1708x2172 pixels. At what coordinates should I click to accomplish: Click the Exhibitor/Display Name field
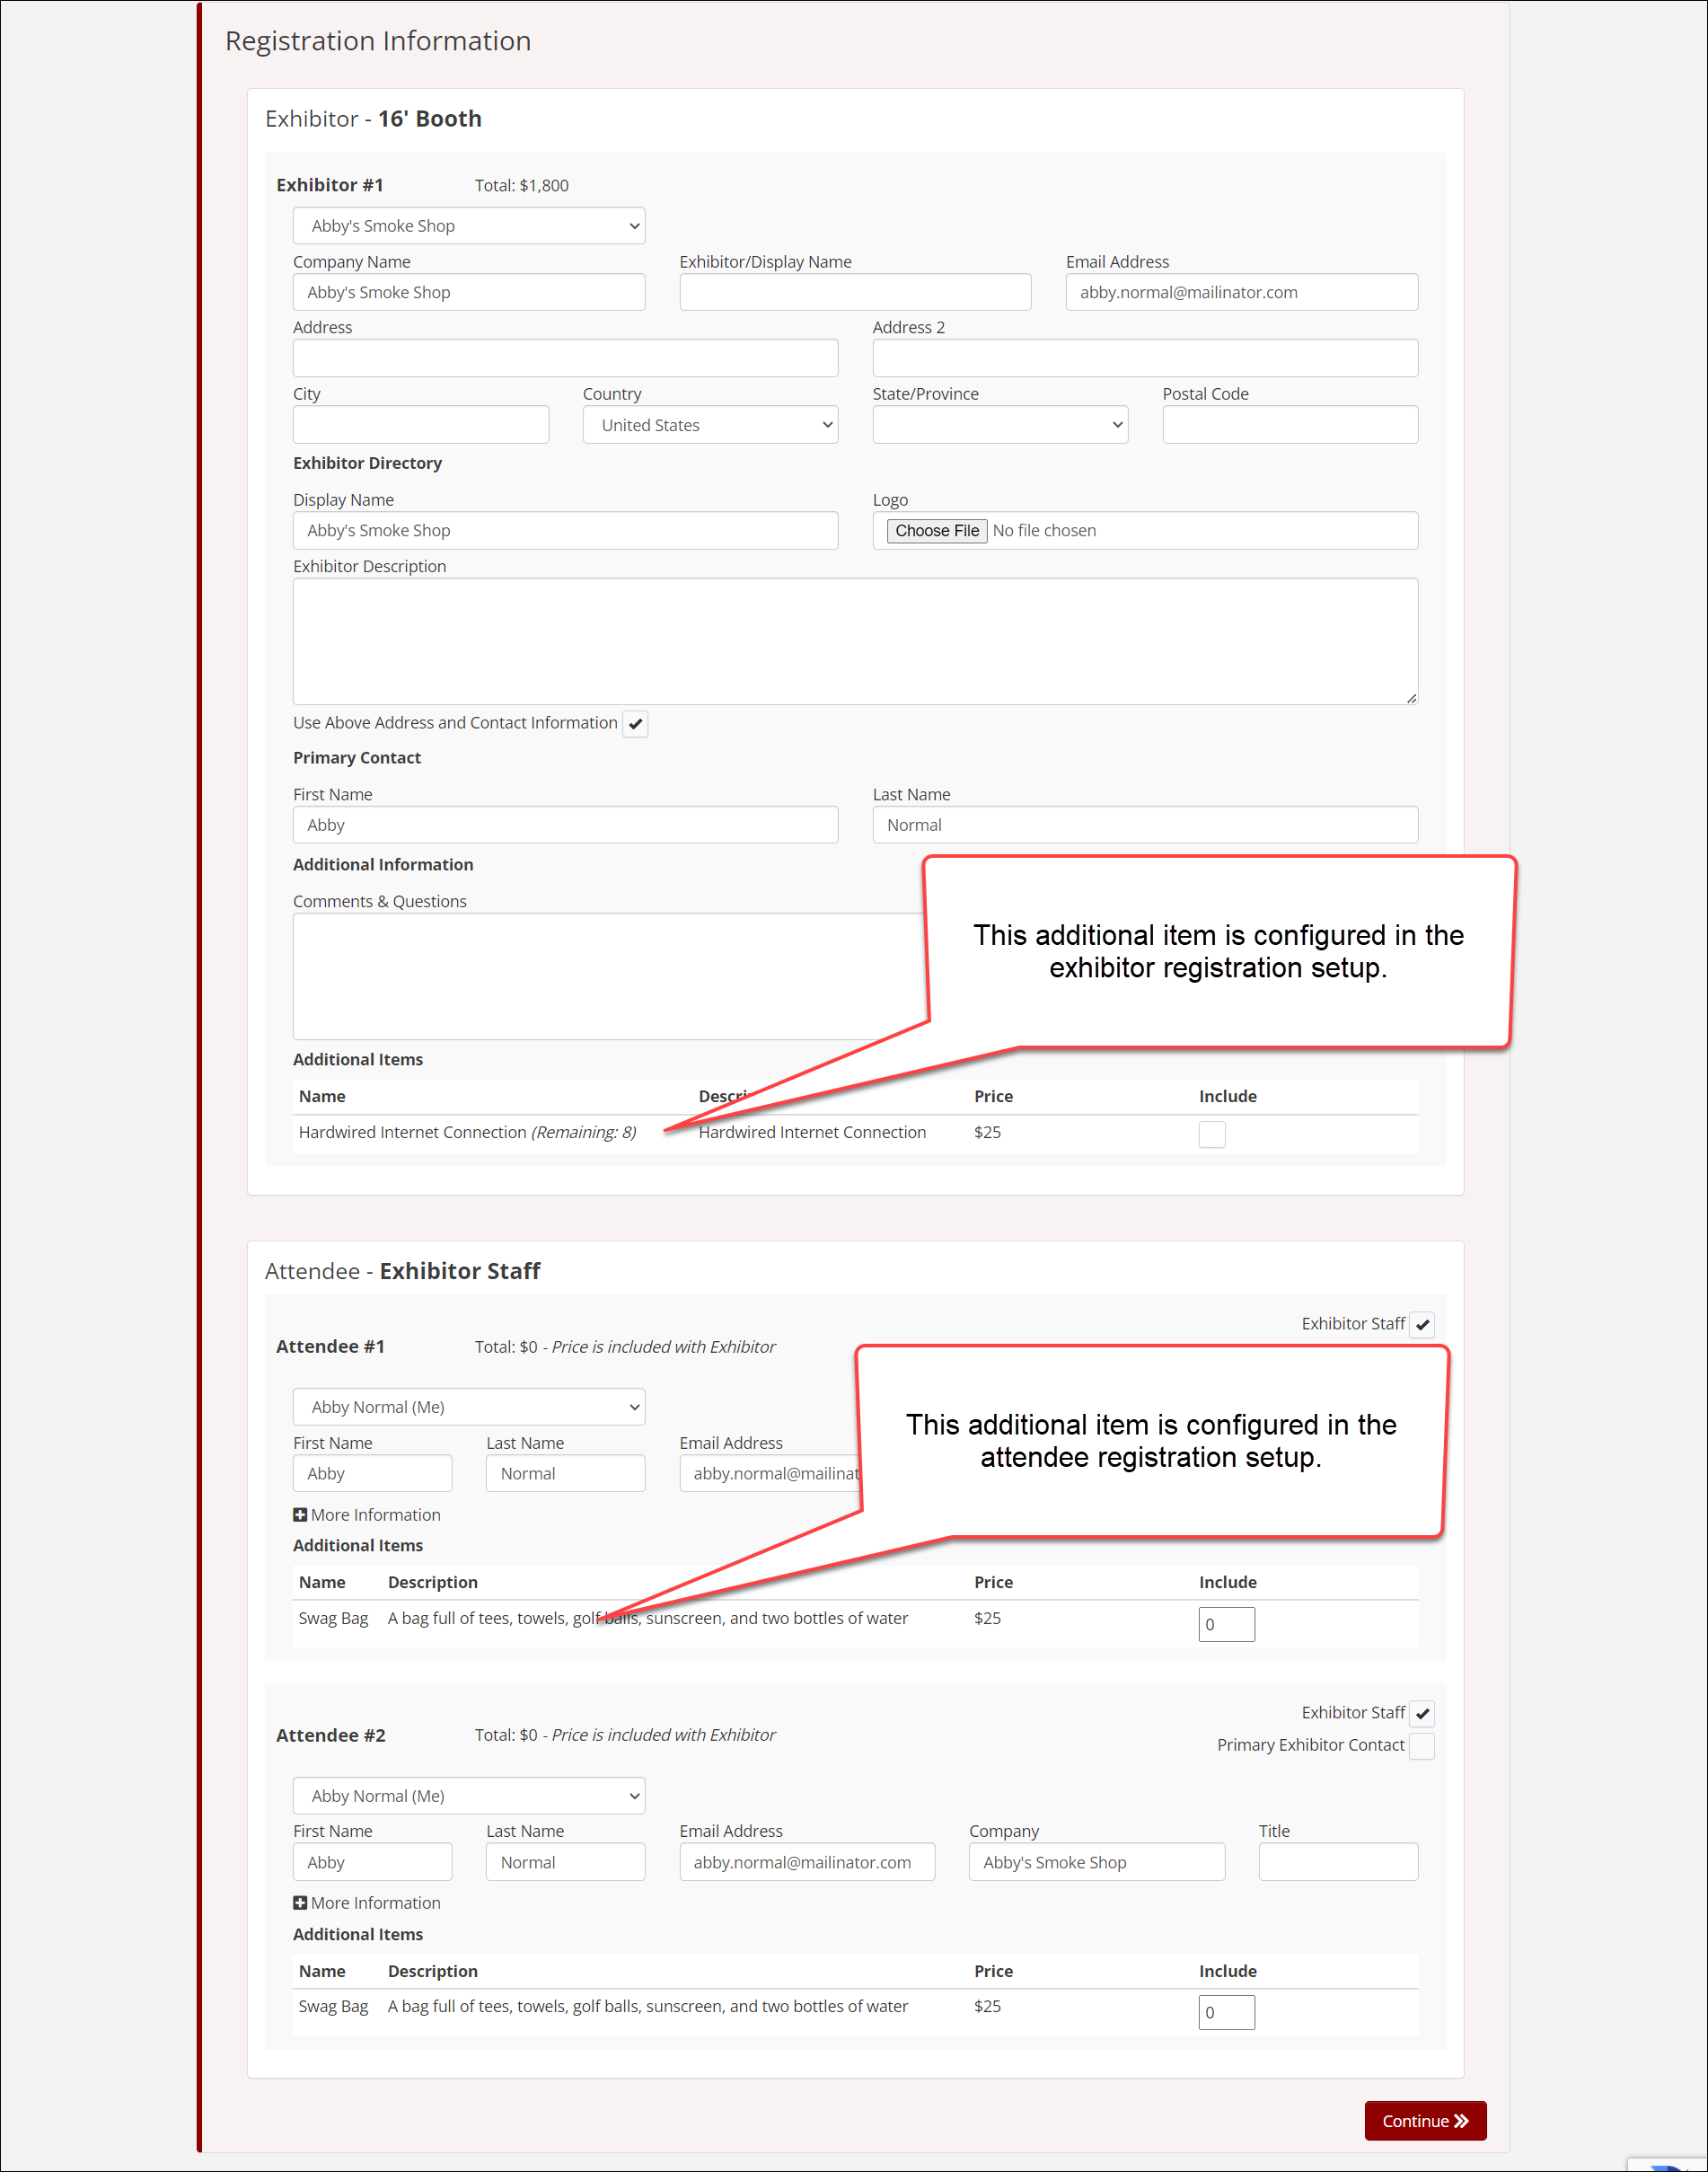point(854,292)
